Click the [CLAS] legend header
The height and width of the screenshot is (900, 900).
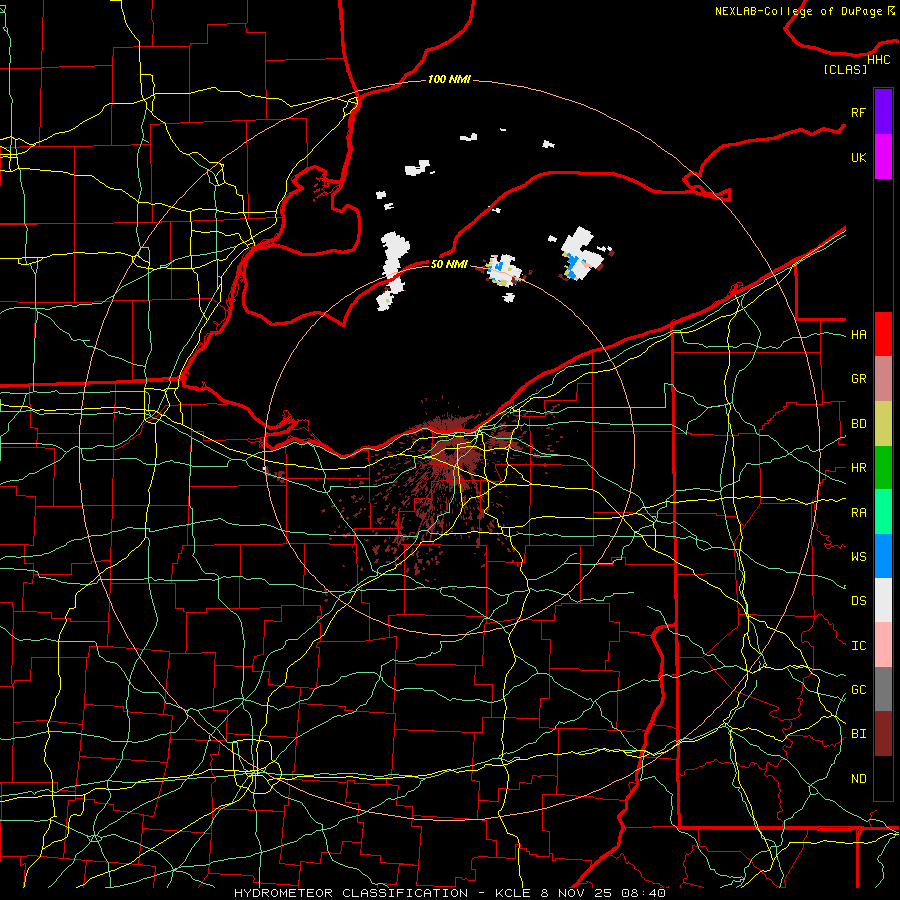(x=845, y=69)
